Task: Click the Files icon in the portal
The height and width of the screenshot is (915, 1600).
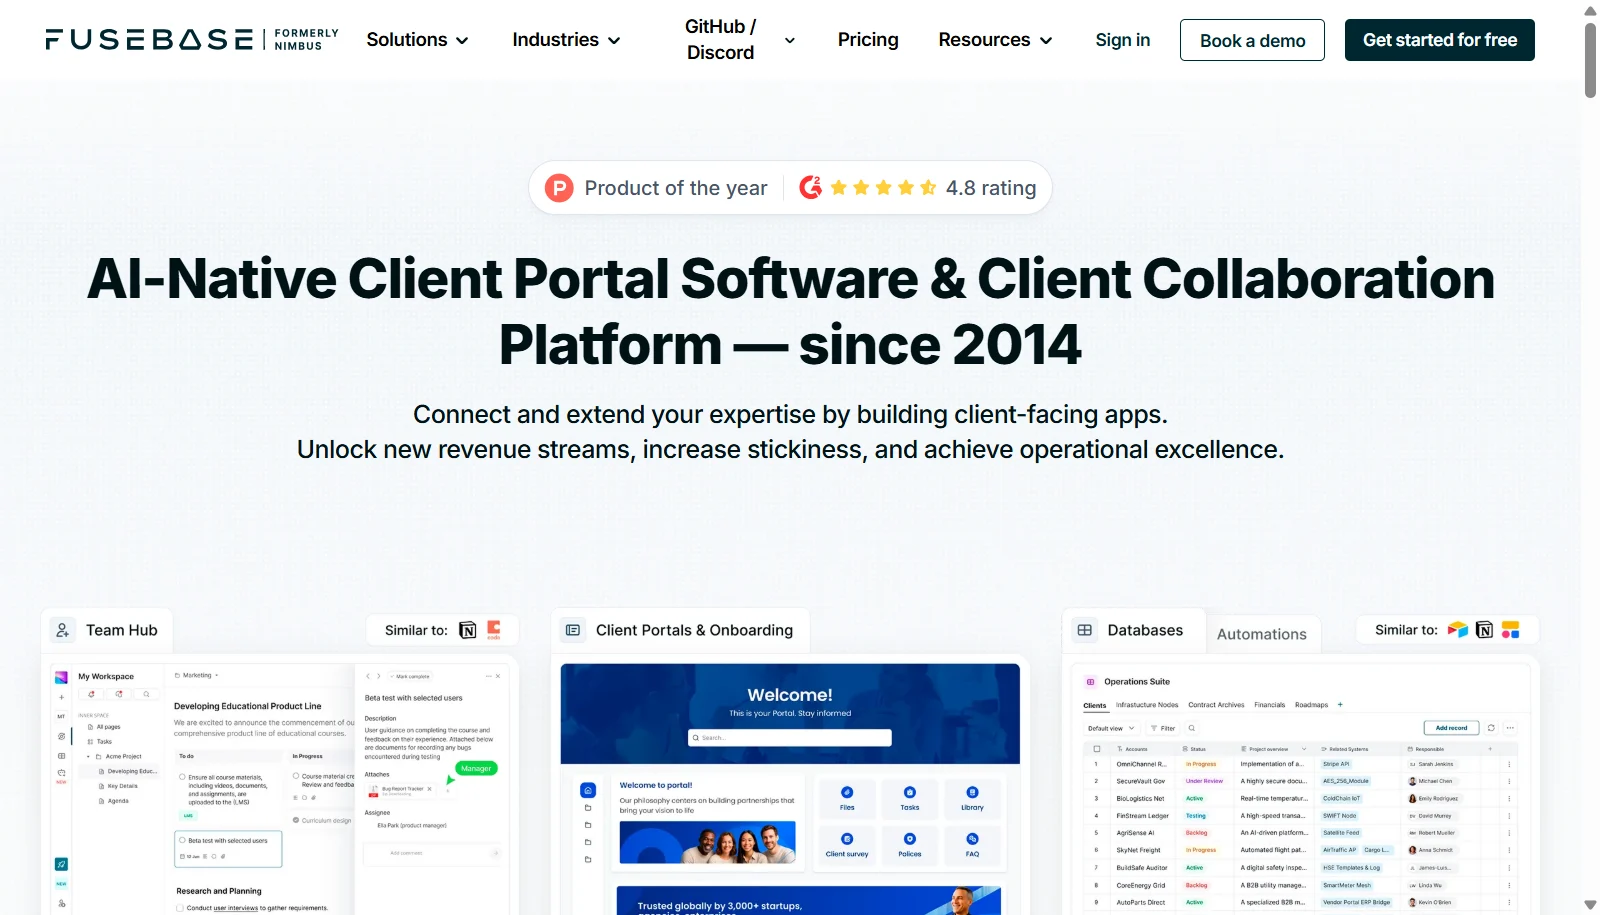Action: (x=847, y=792)
